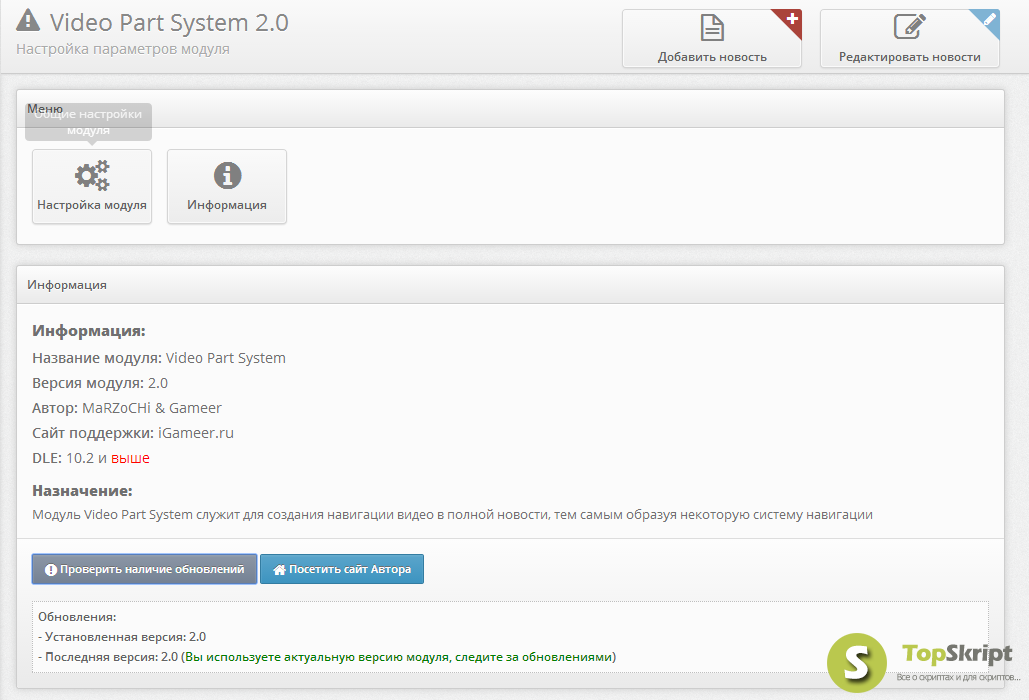
Task: Click the Последняя версия: 2.0 line
Action: (x=327, y=657)
